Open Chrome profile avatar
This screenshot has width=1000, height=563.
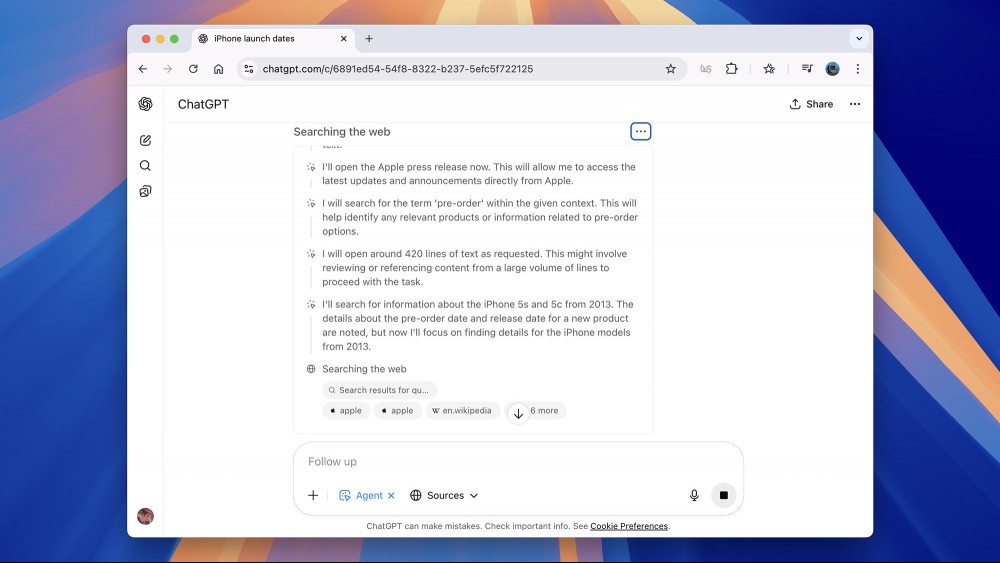point(832,69)
